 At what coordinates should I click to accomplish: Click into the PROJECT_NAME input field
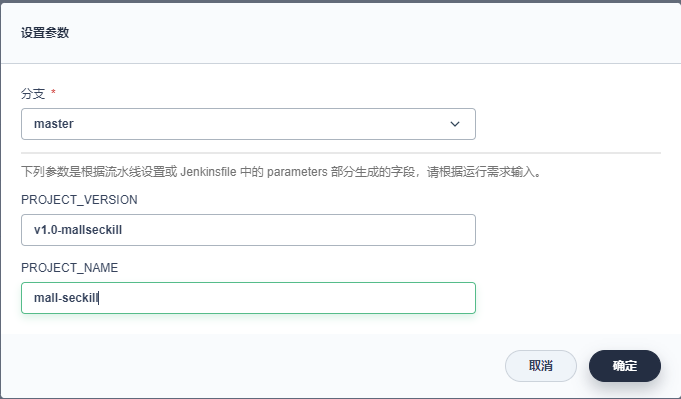tap(248, 298)
